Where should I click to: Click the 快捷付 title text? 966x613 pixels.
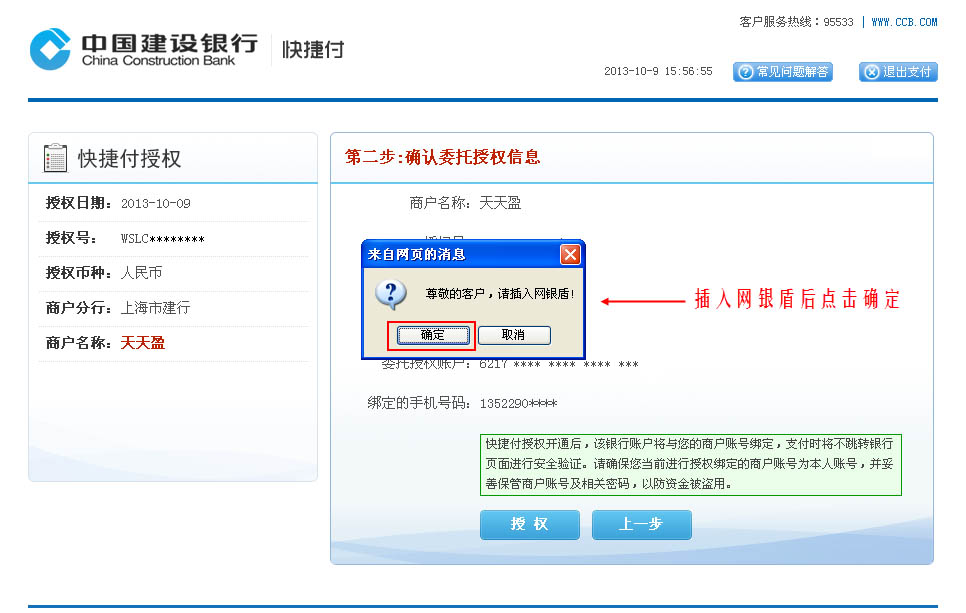pos(313,50)
